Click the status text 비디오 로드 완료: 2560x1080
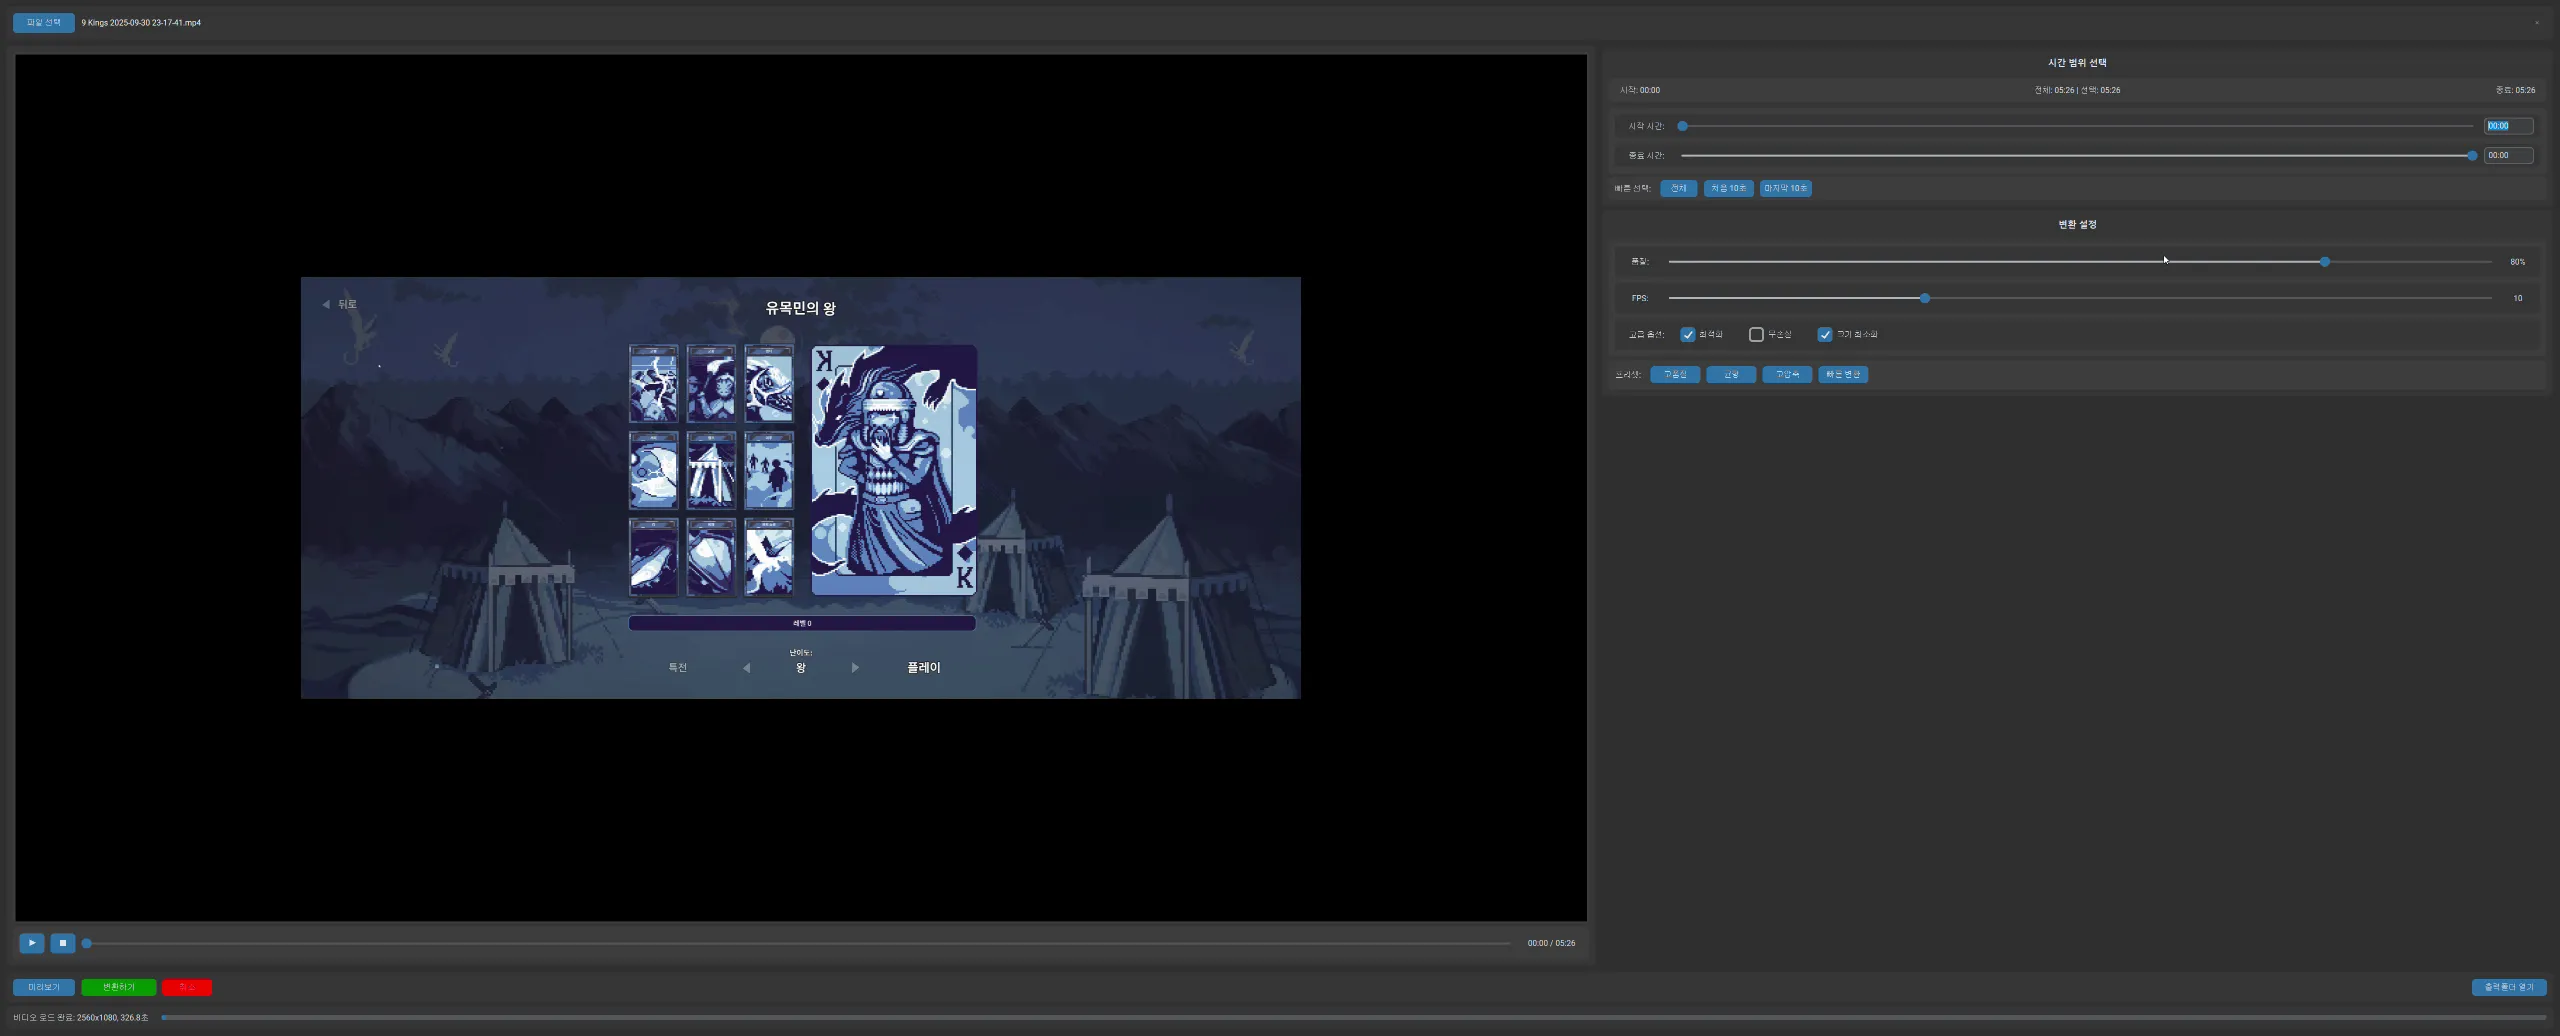The width and height of the screenshot is (2560, 1036). pos(81,1018)
